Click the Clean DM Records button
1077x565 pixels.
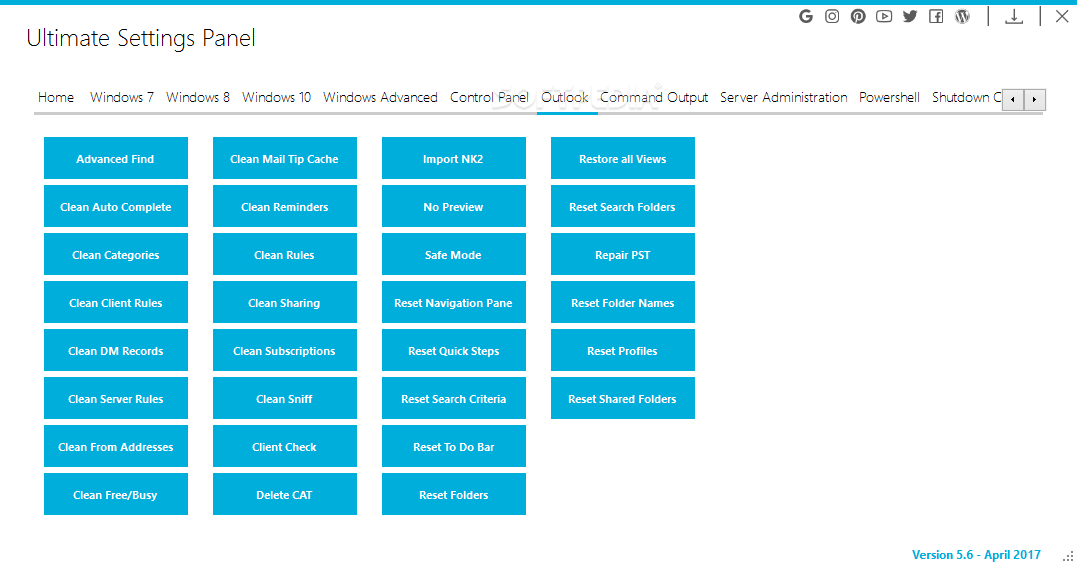click(115, 350)
